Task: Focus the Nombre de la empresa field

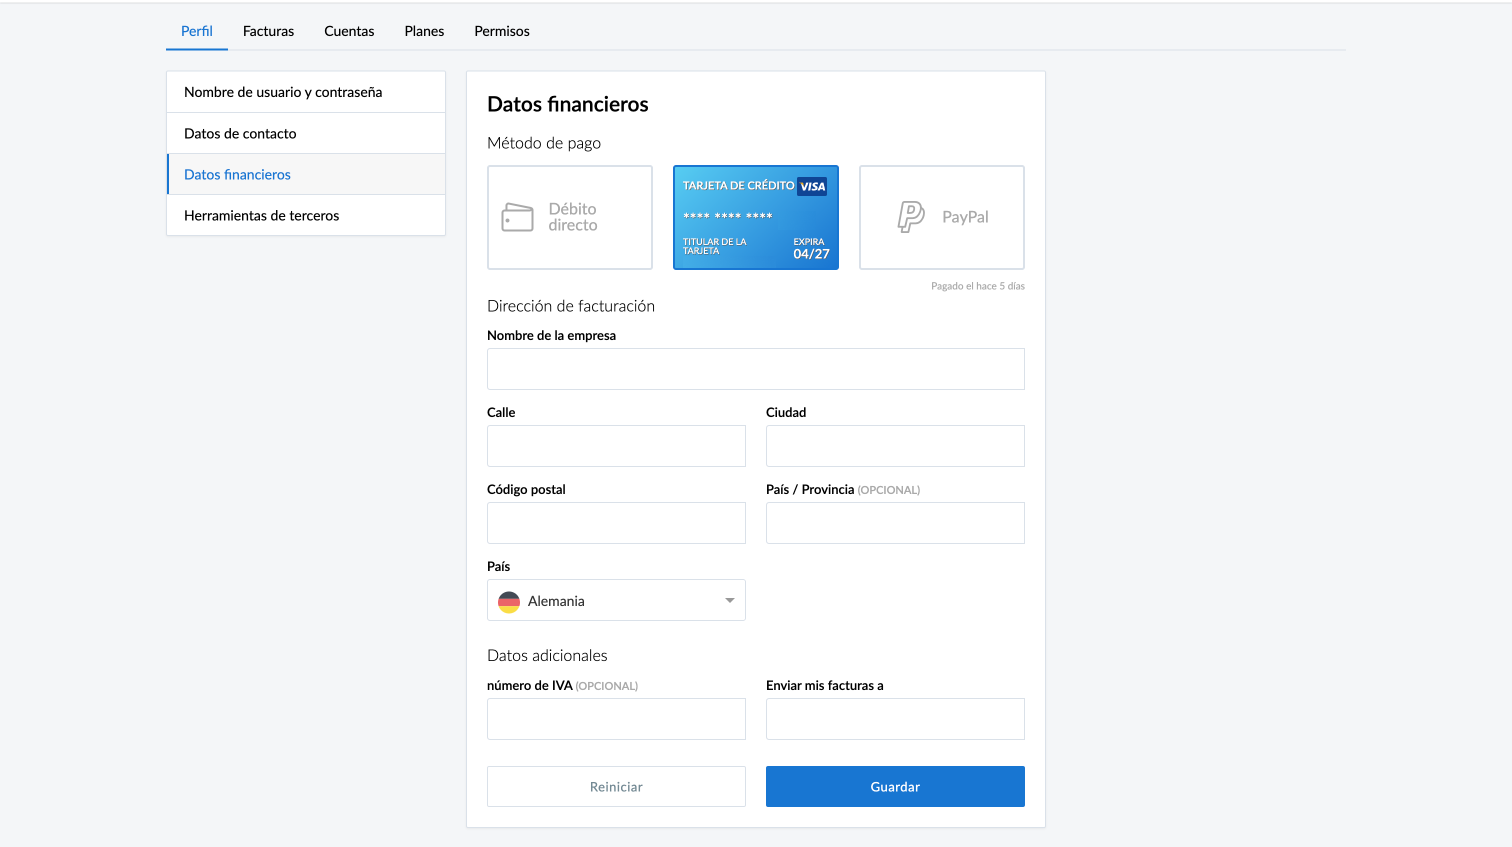Action: [756, 369]
